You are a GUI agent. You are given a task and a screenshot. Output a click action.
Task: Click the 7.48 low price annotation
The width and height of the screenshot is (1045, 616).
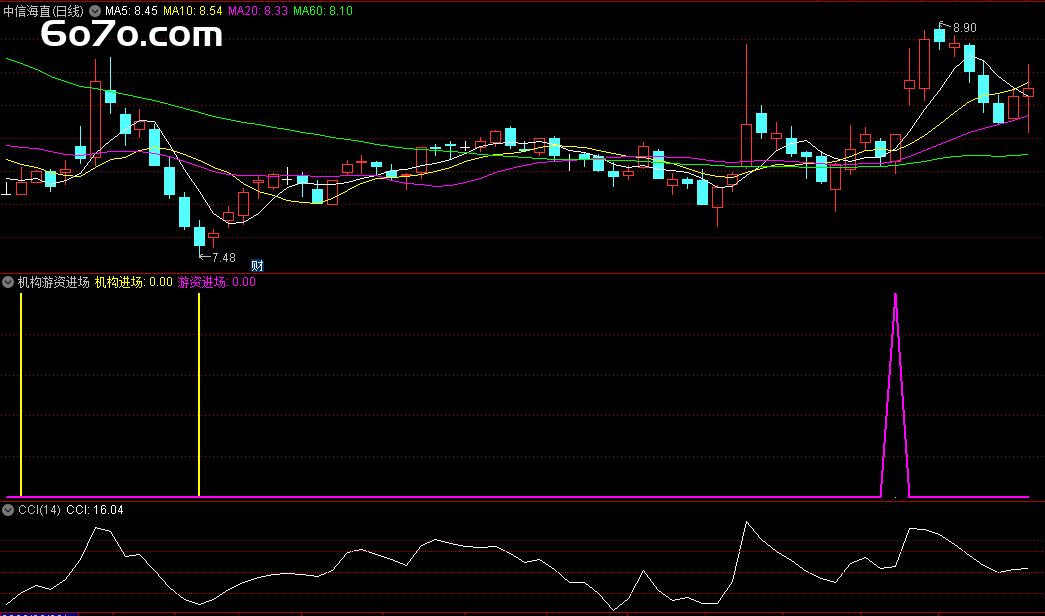(x=224, y=257)
